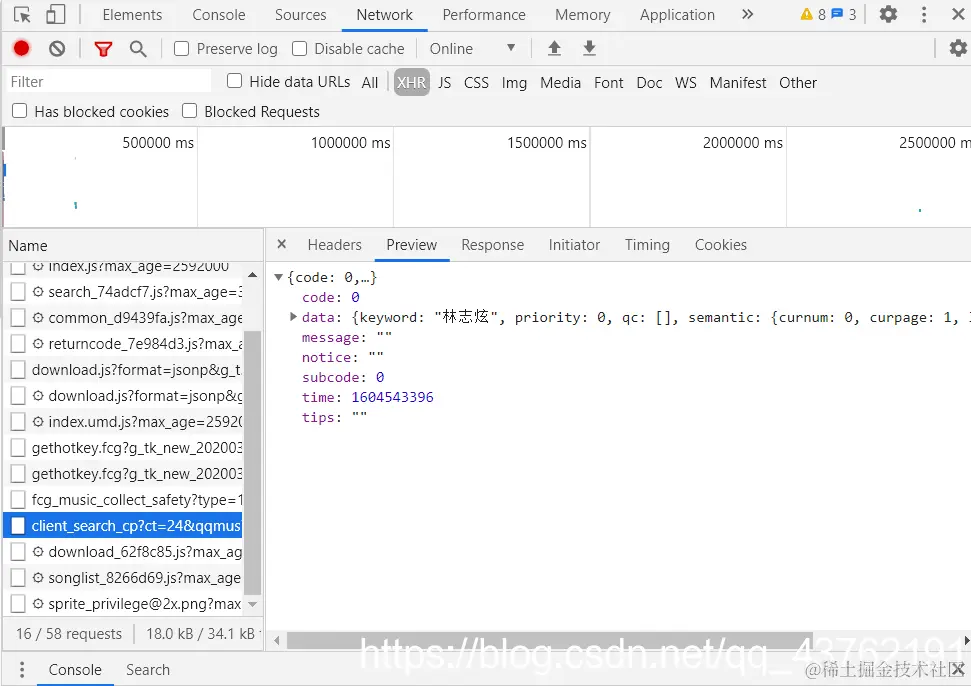The height and width of the screenshot is (686, 971).
Task: Filter requests by All types
Action: pos(370,82)
